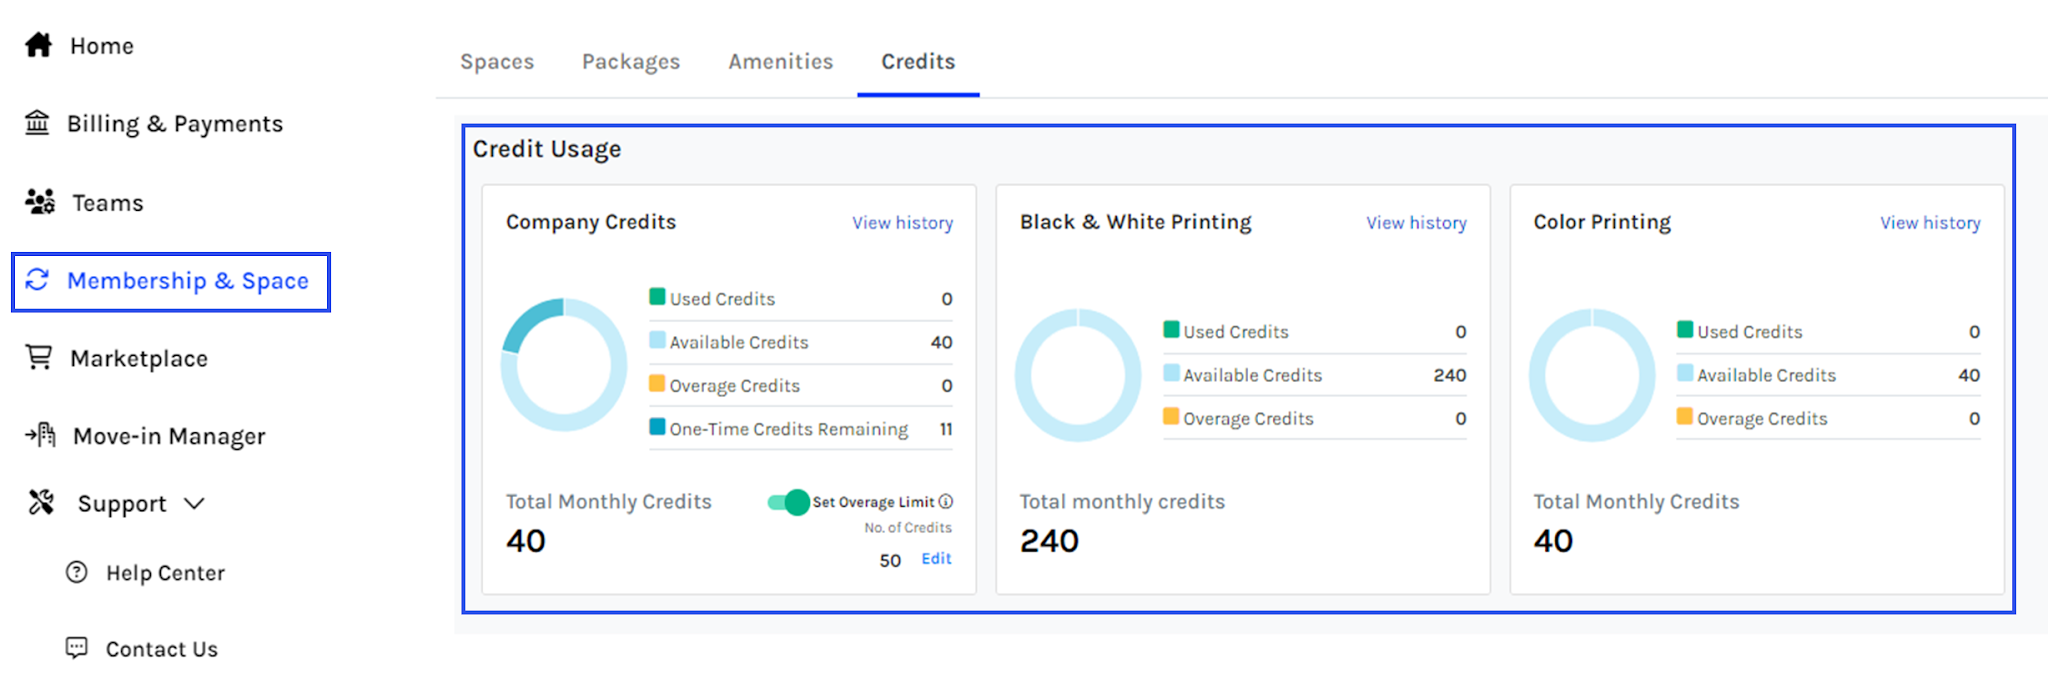Screen dimensions: 2048x673
Task: Click the Black & White Printing card title
Action: coord(1136,222)
